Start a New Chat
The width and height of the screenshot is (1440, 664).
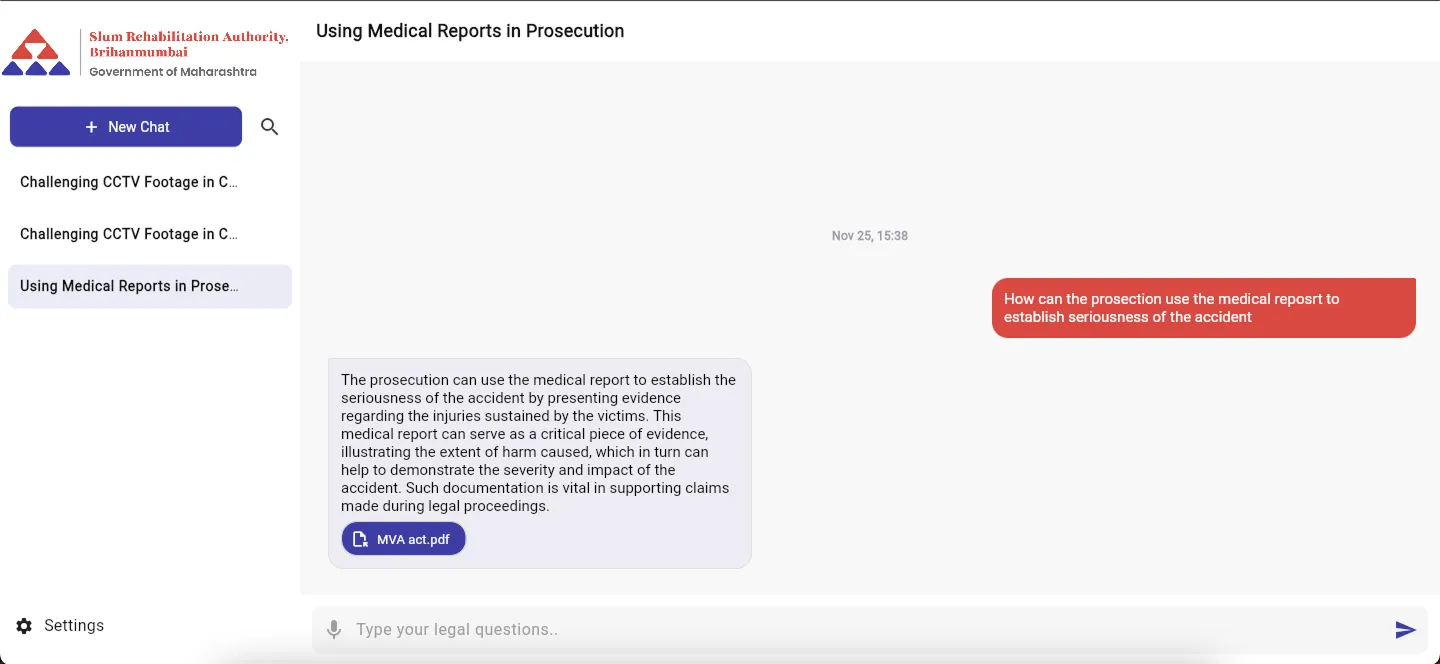pos(125,126)
